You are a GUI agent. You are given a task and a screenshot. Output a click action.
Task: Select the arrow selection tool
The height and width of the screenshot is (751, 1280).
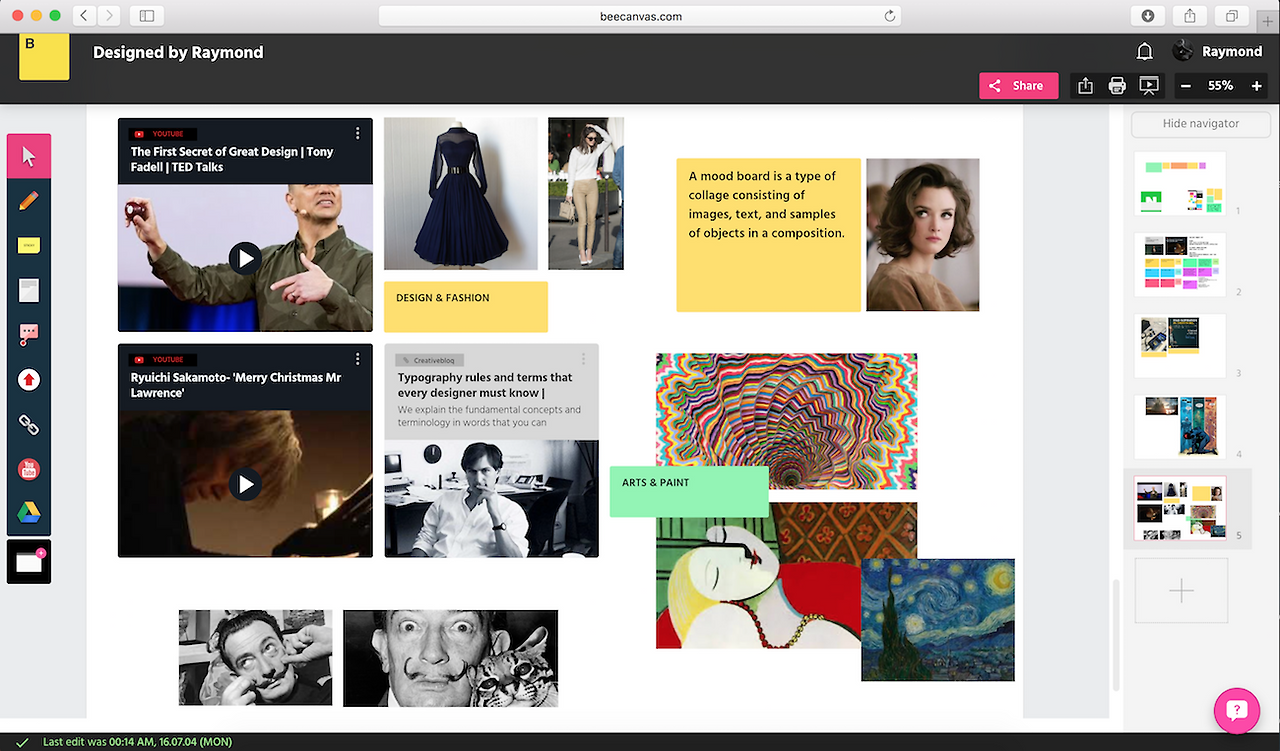(28, 155)
